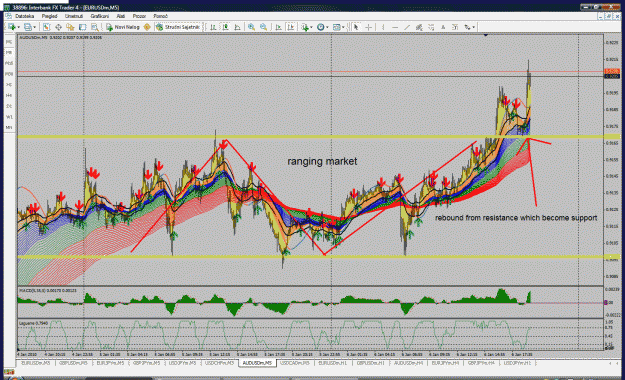Select the Fibonacci retracement tool

pyautogui.click(x=431, y=27)
